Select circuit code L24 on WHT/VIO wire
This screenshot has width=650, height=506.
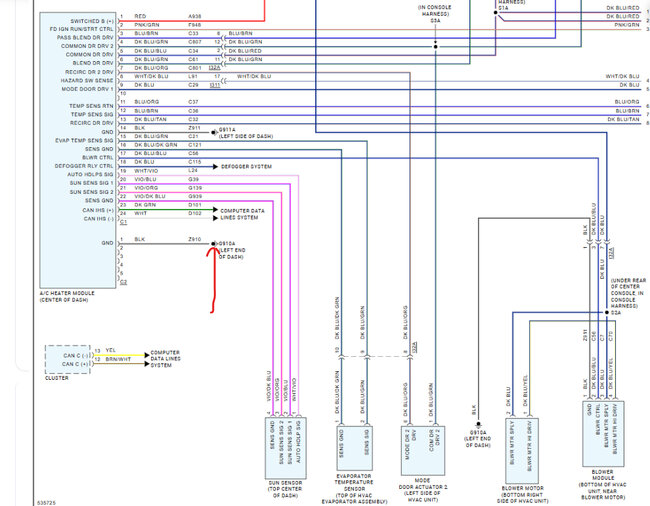coord(193,170)
